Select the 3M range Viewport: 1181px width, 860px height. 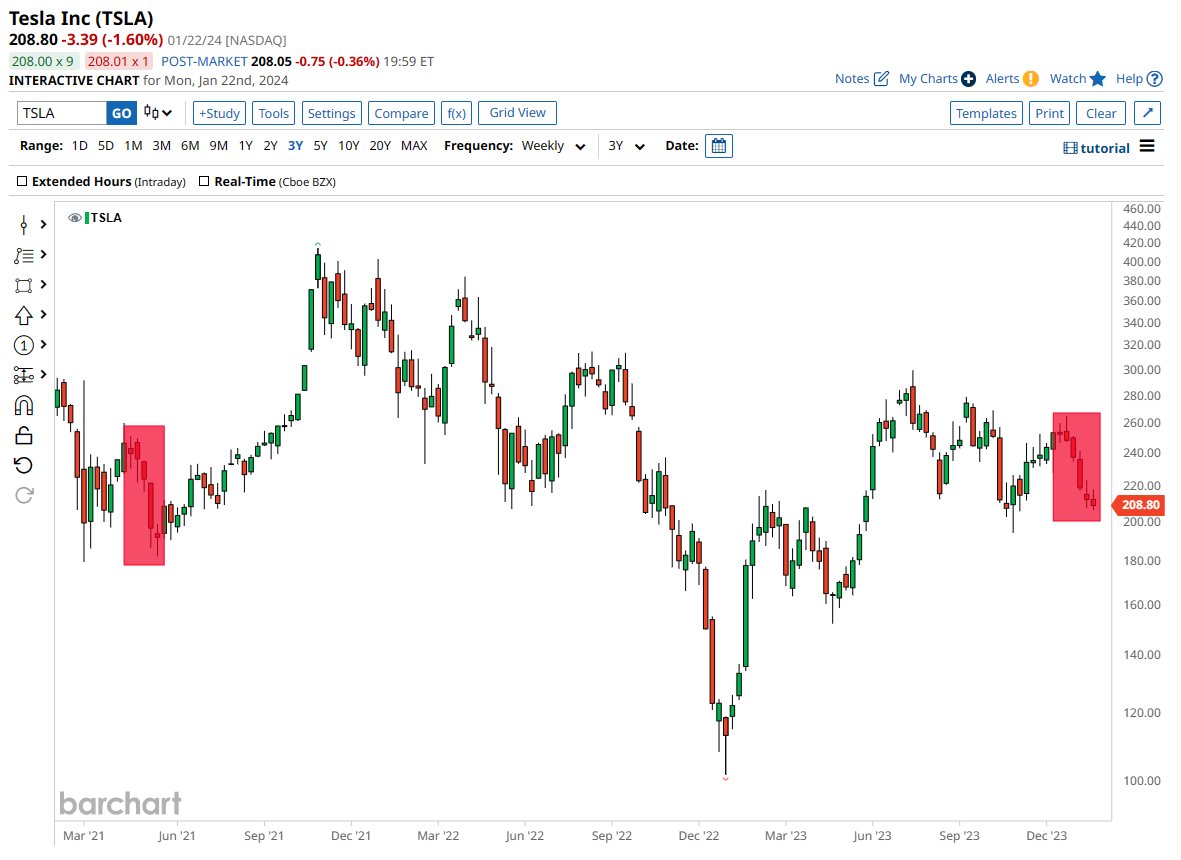point(161,146)
